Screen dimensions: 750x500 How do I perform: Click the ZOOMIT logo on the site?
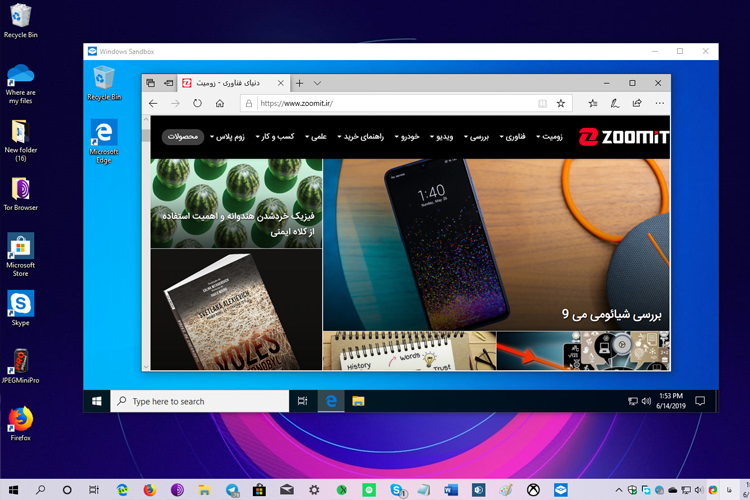(624, 137)
